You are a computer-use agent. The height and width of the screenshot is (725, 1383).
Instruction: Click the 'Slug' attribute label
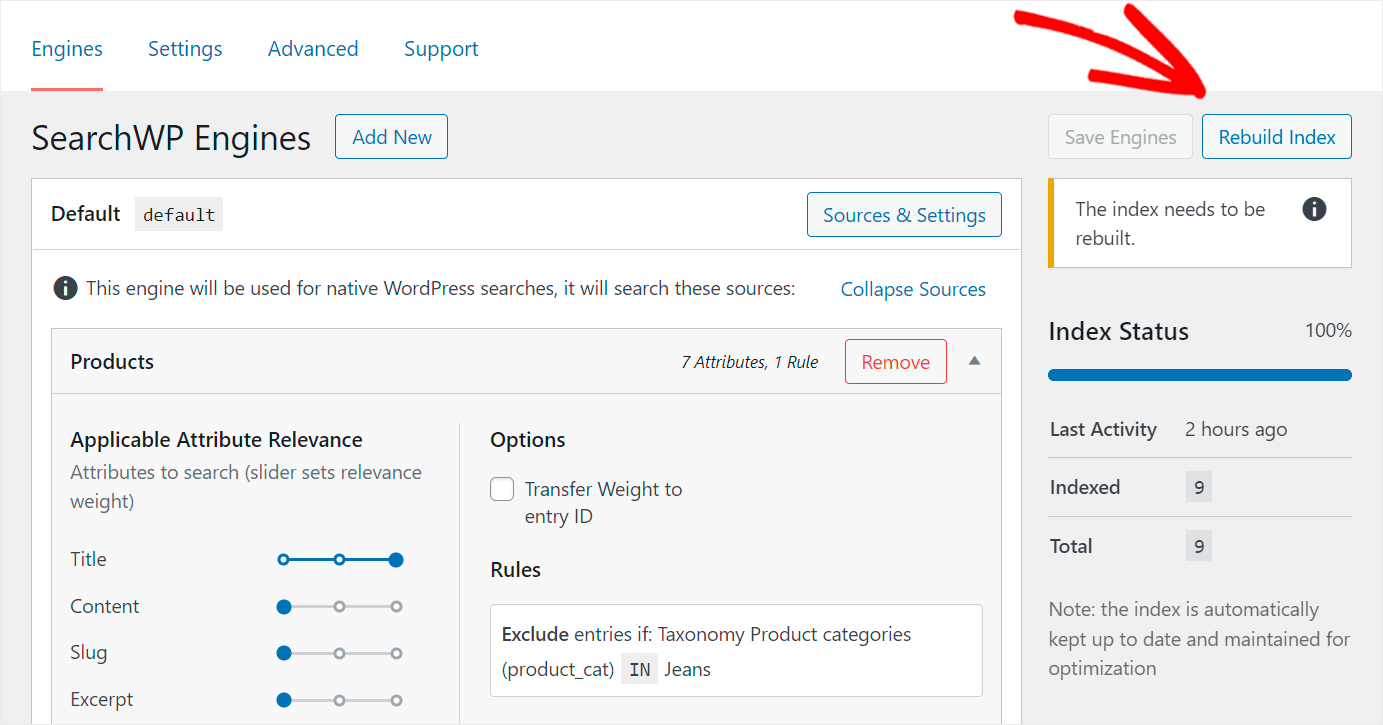[88, 653]
